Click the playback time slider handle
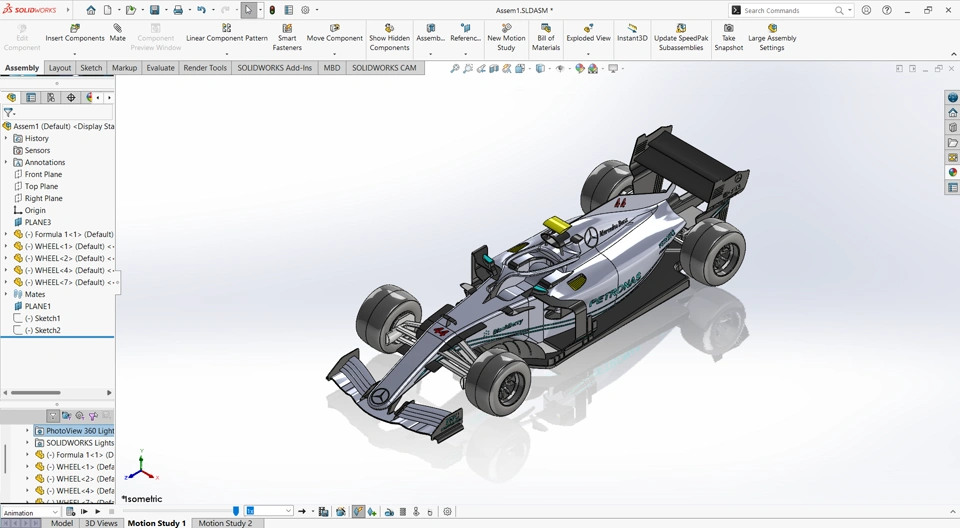Image resolution: width=960 pixels, height=528 pixels. pyautogui.click(x=236, y=511)
